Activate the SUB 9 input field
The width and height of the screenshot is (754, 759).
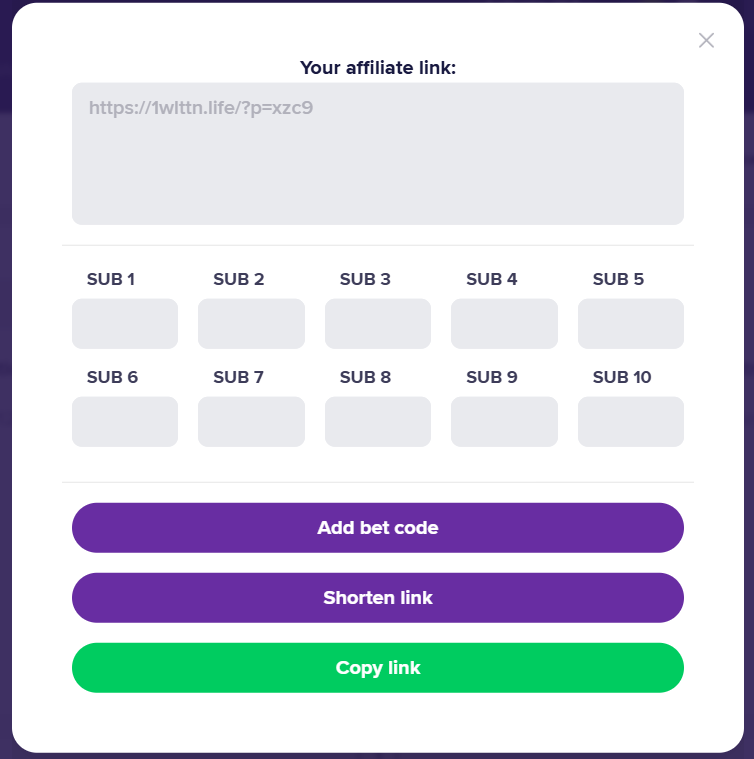pyautogui.click(x=504, y=422)
